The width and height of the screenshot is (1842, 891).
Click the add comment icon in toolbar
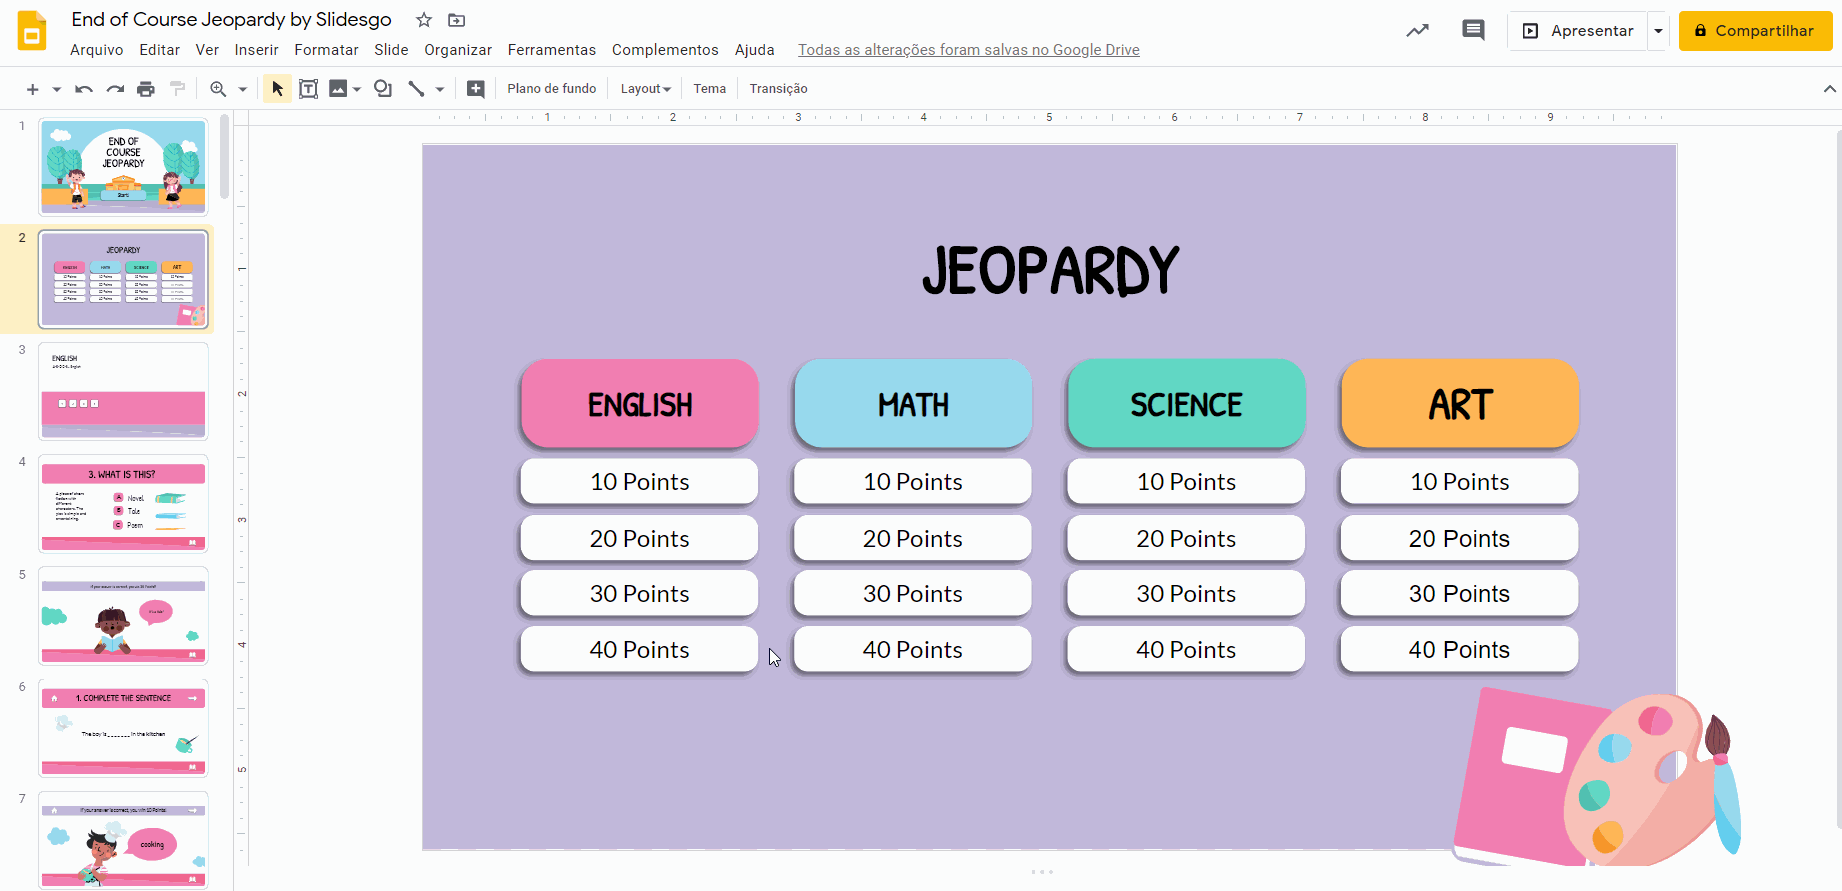(x=476, y=89)
